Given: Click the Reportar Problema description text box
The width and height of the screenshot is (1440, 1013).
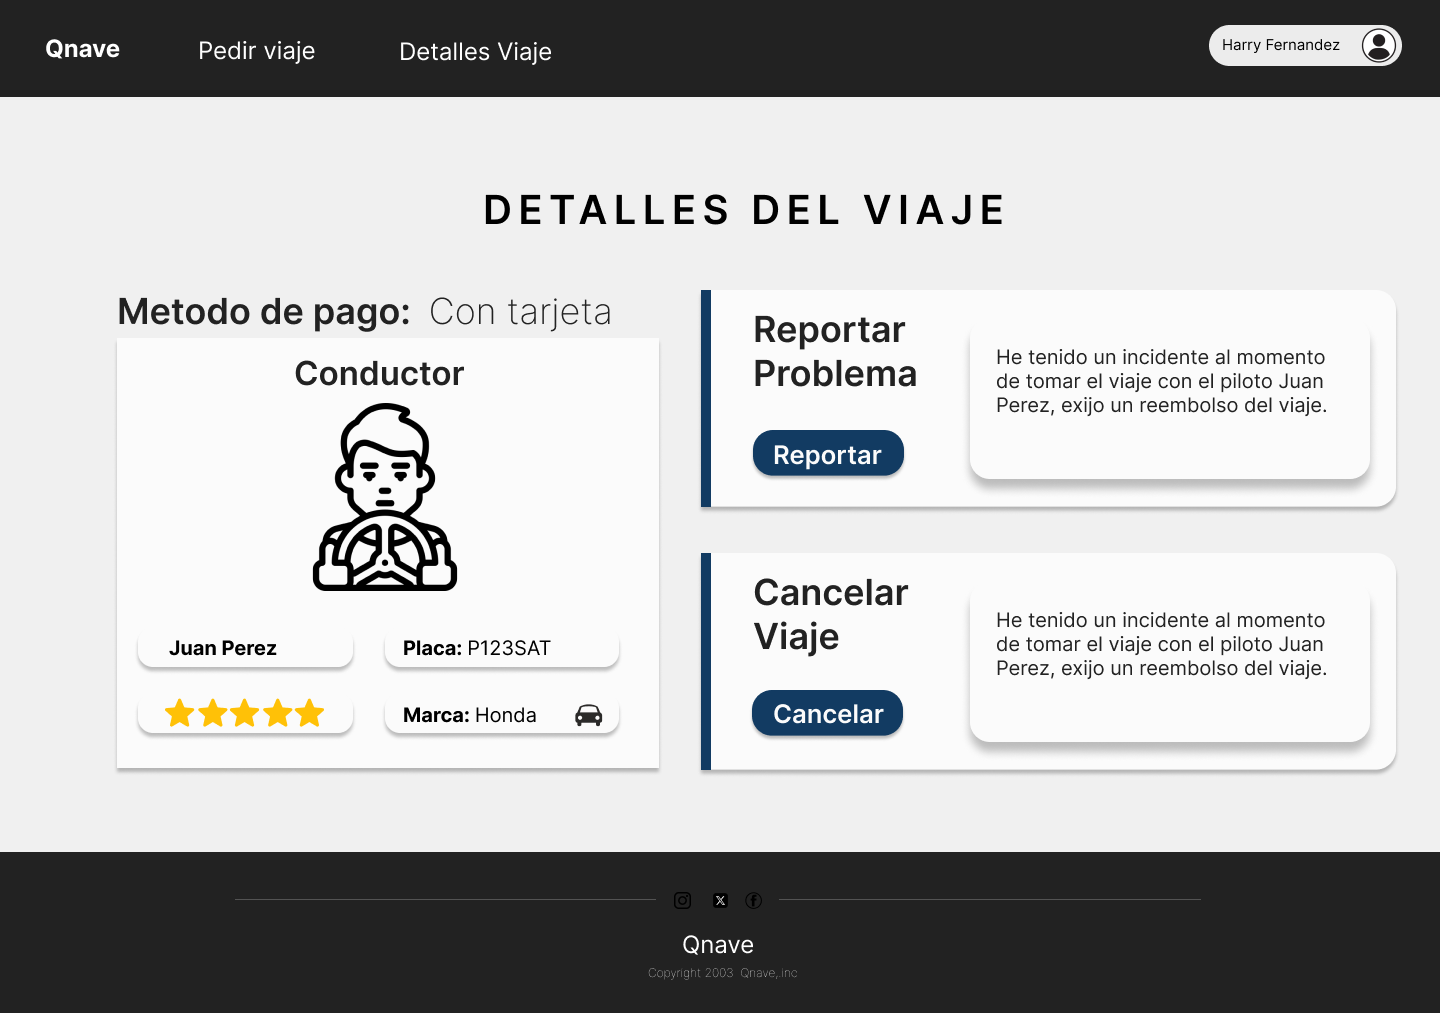Looking at the screenshot, I should click(1169, 402).
